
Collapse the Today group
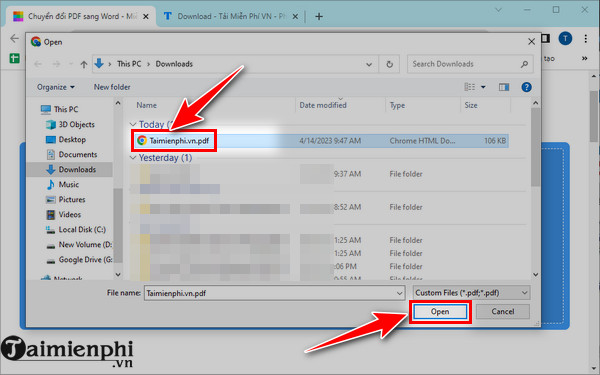pyautogui.click(x=133, y=124)
